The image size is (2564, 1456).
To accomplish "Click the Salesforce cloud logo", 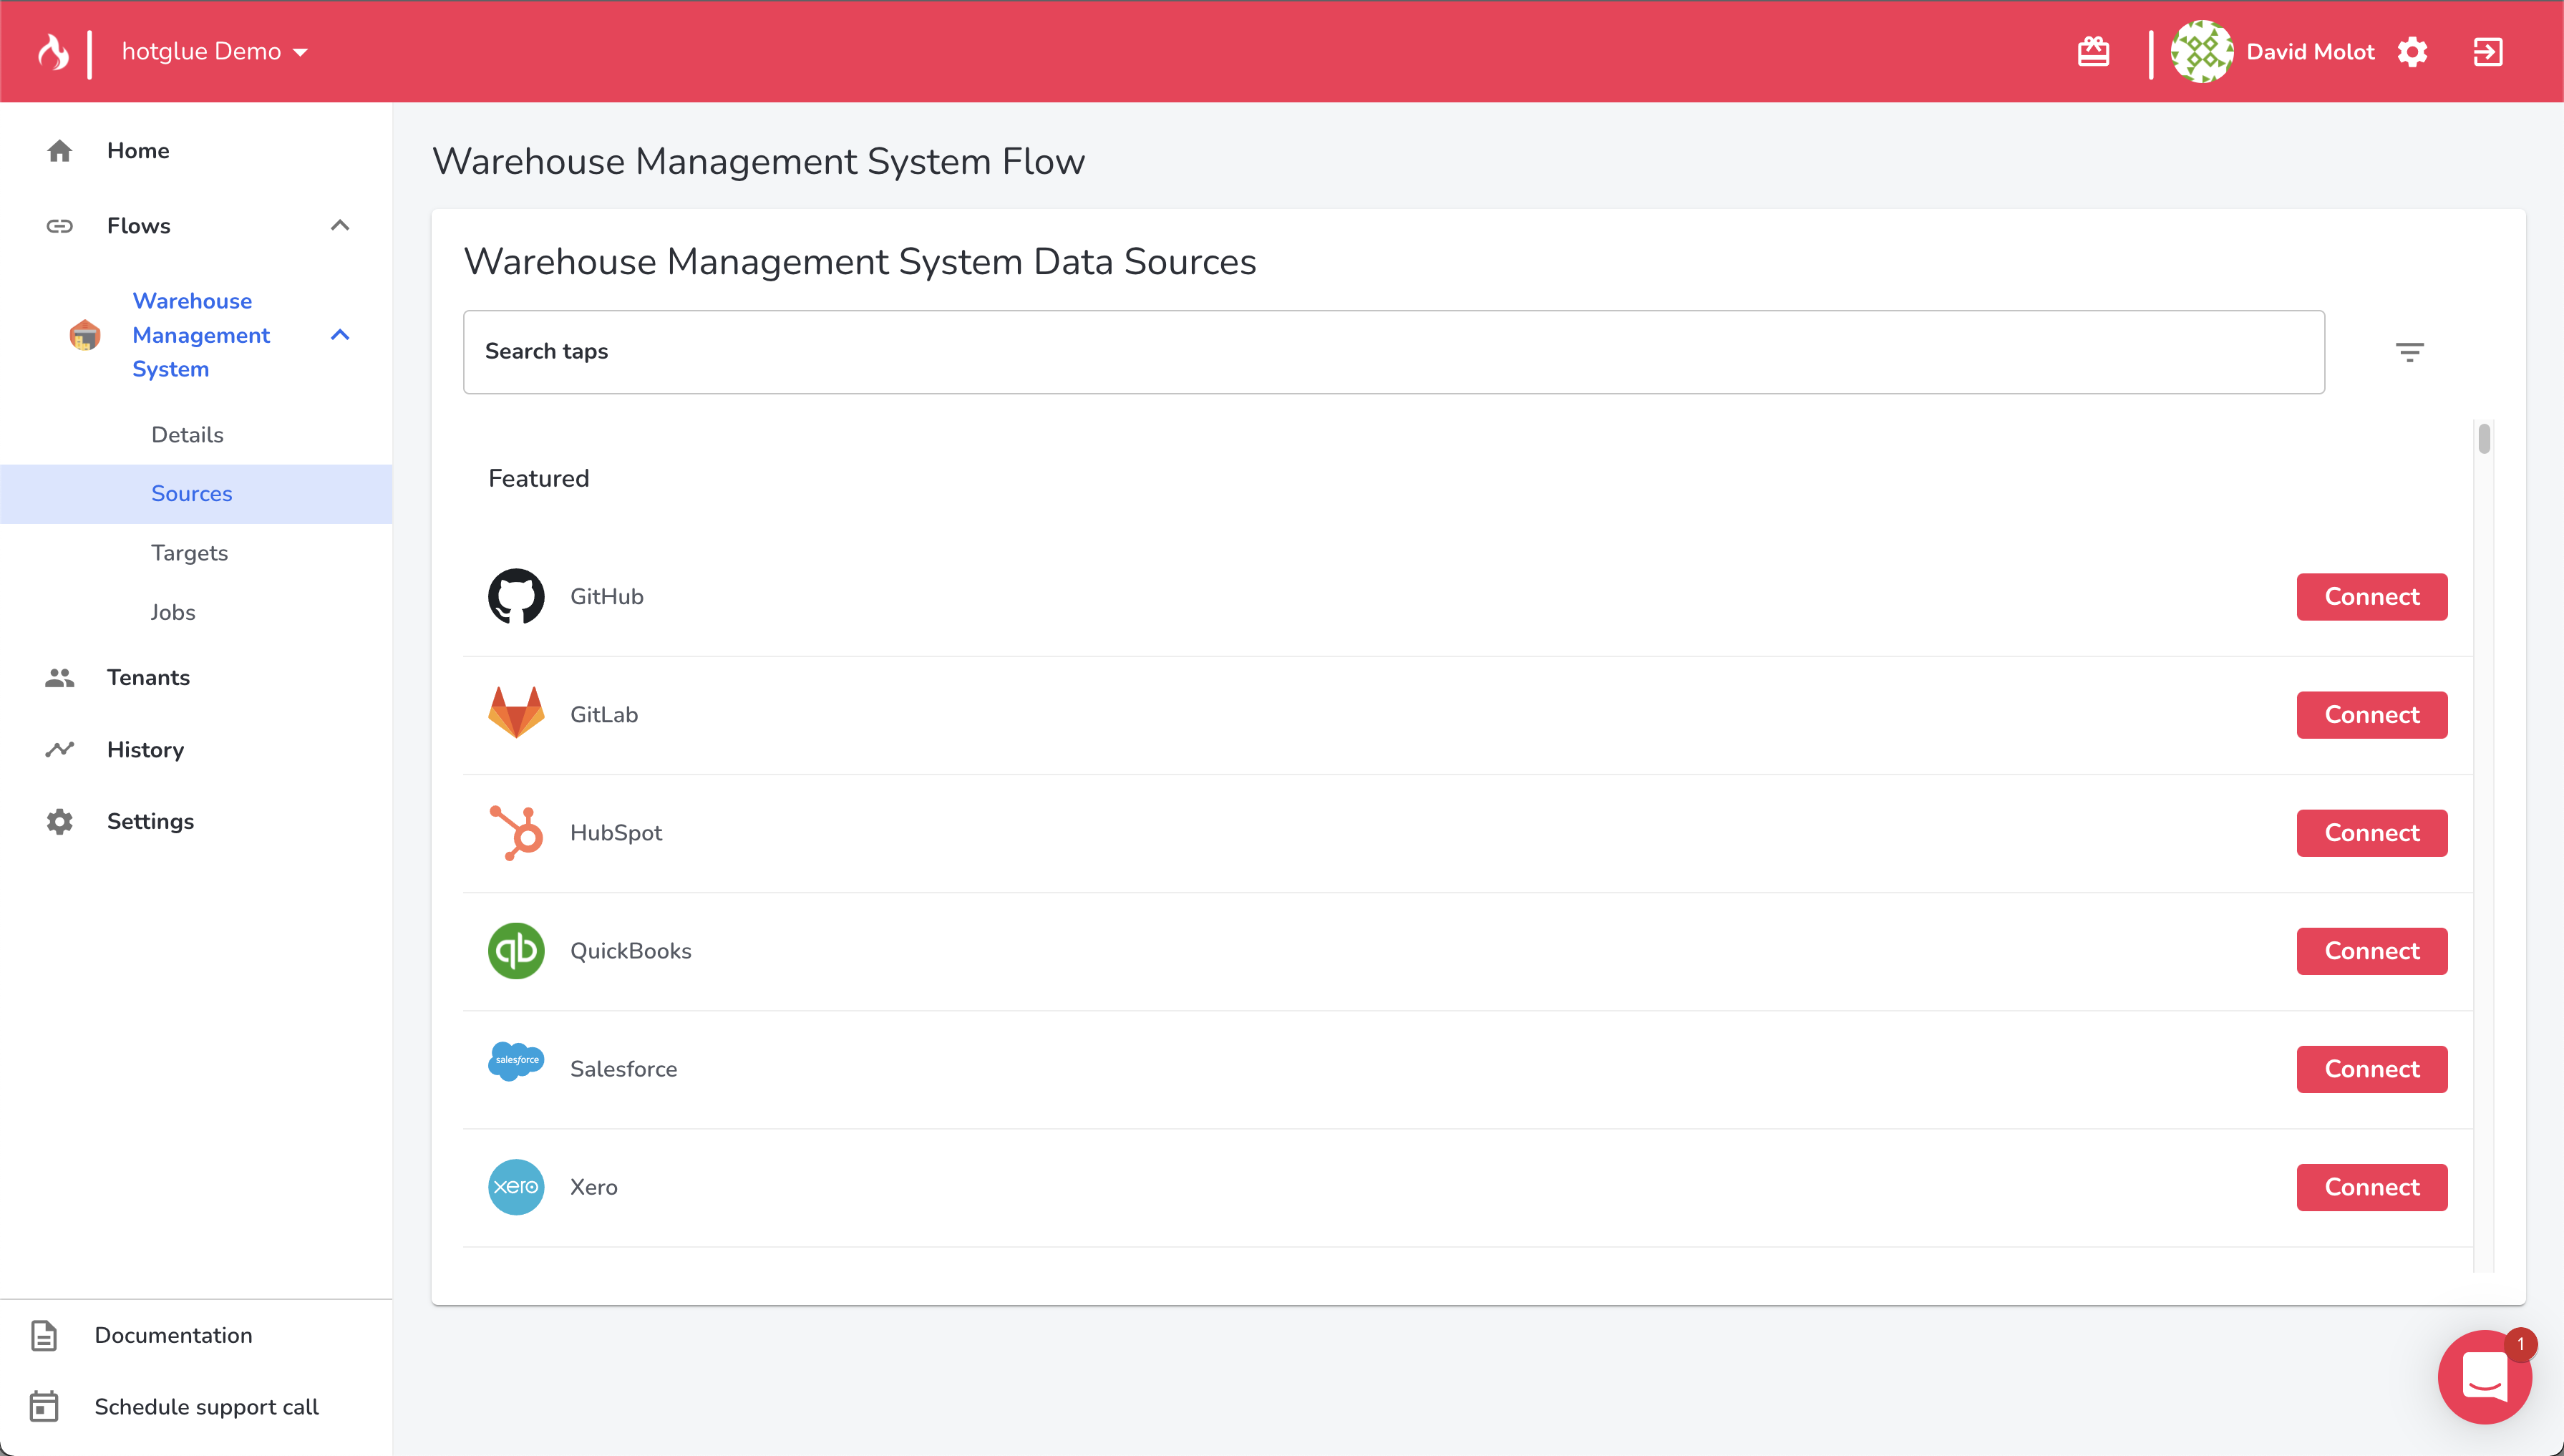I will pos(516,1061).
